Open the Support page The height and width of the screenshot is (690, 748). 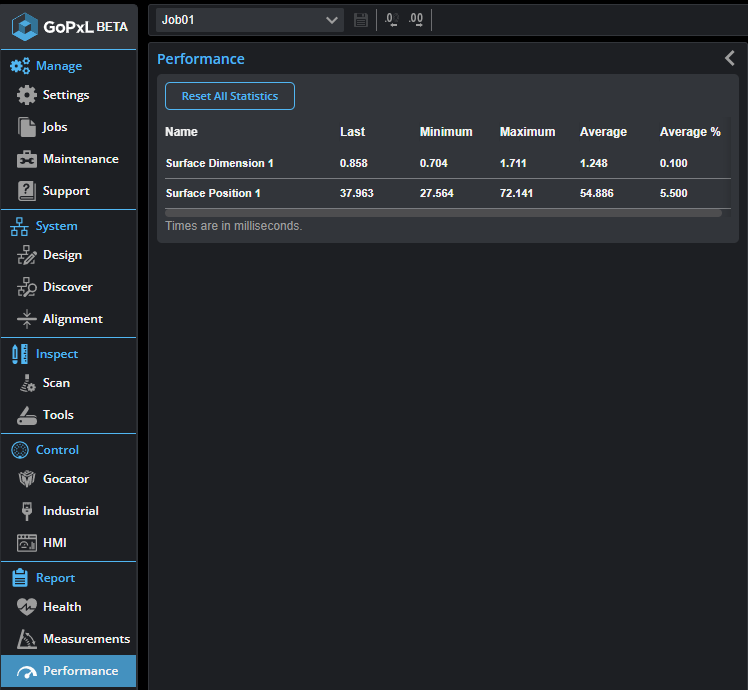pos(66,191)
